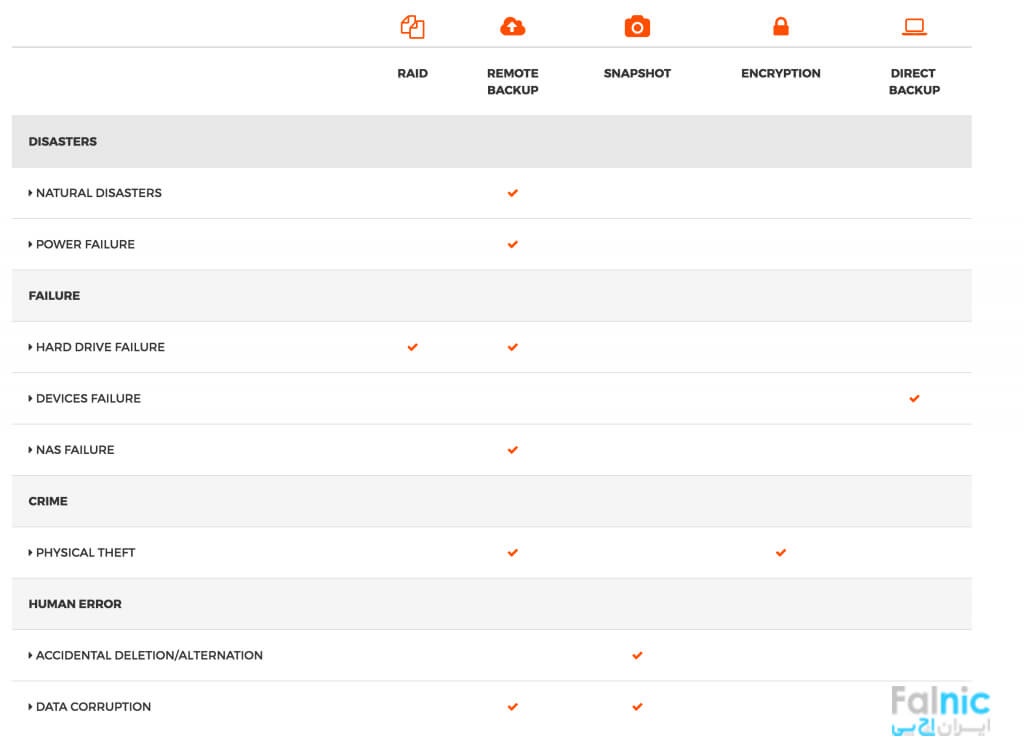The width and height of the screenshot is (1024, 753).
Task: Expand the Power Failure row
Action: pyautogui.click(x=31, y=244)
